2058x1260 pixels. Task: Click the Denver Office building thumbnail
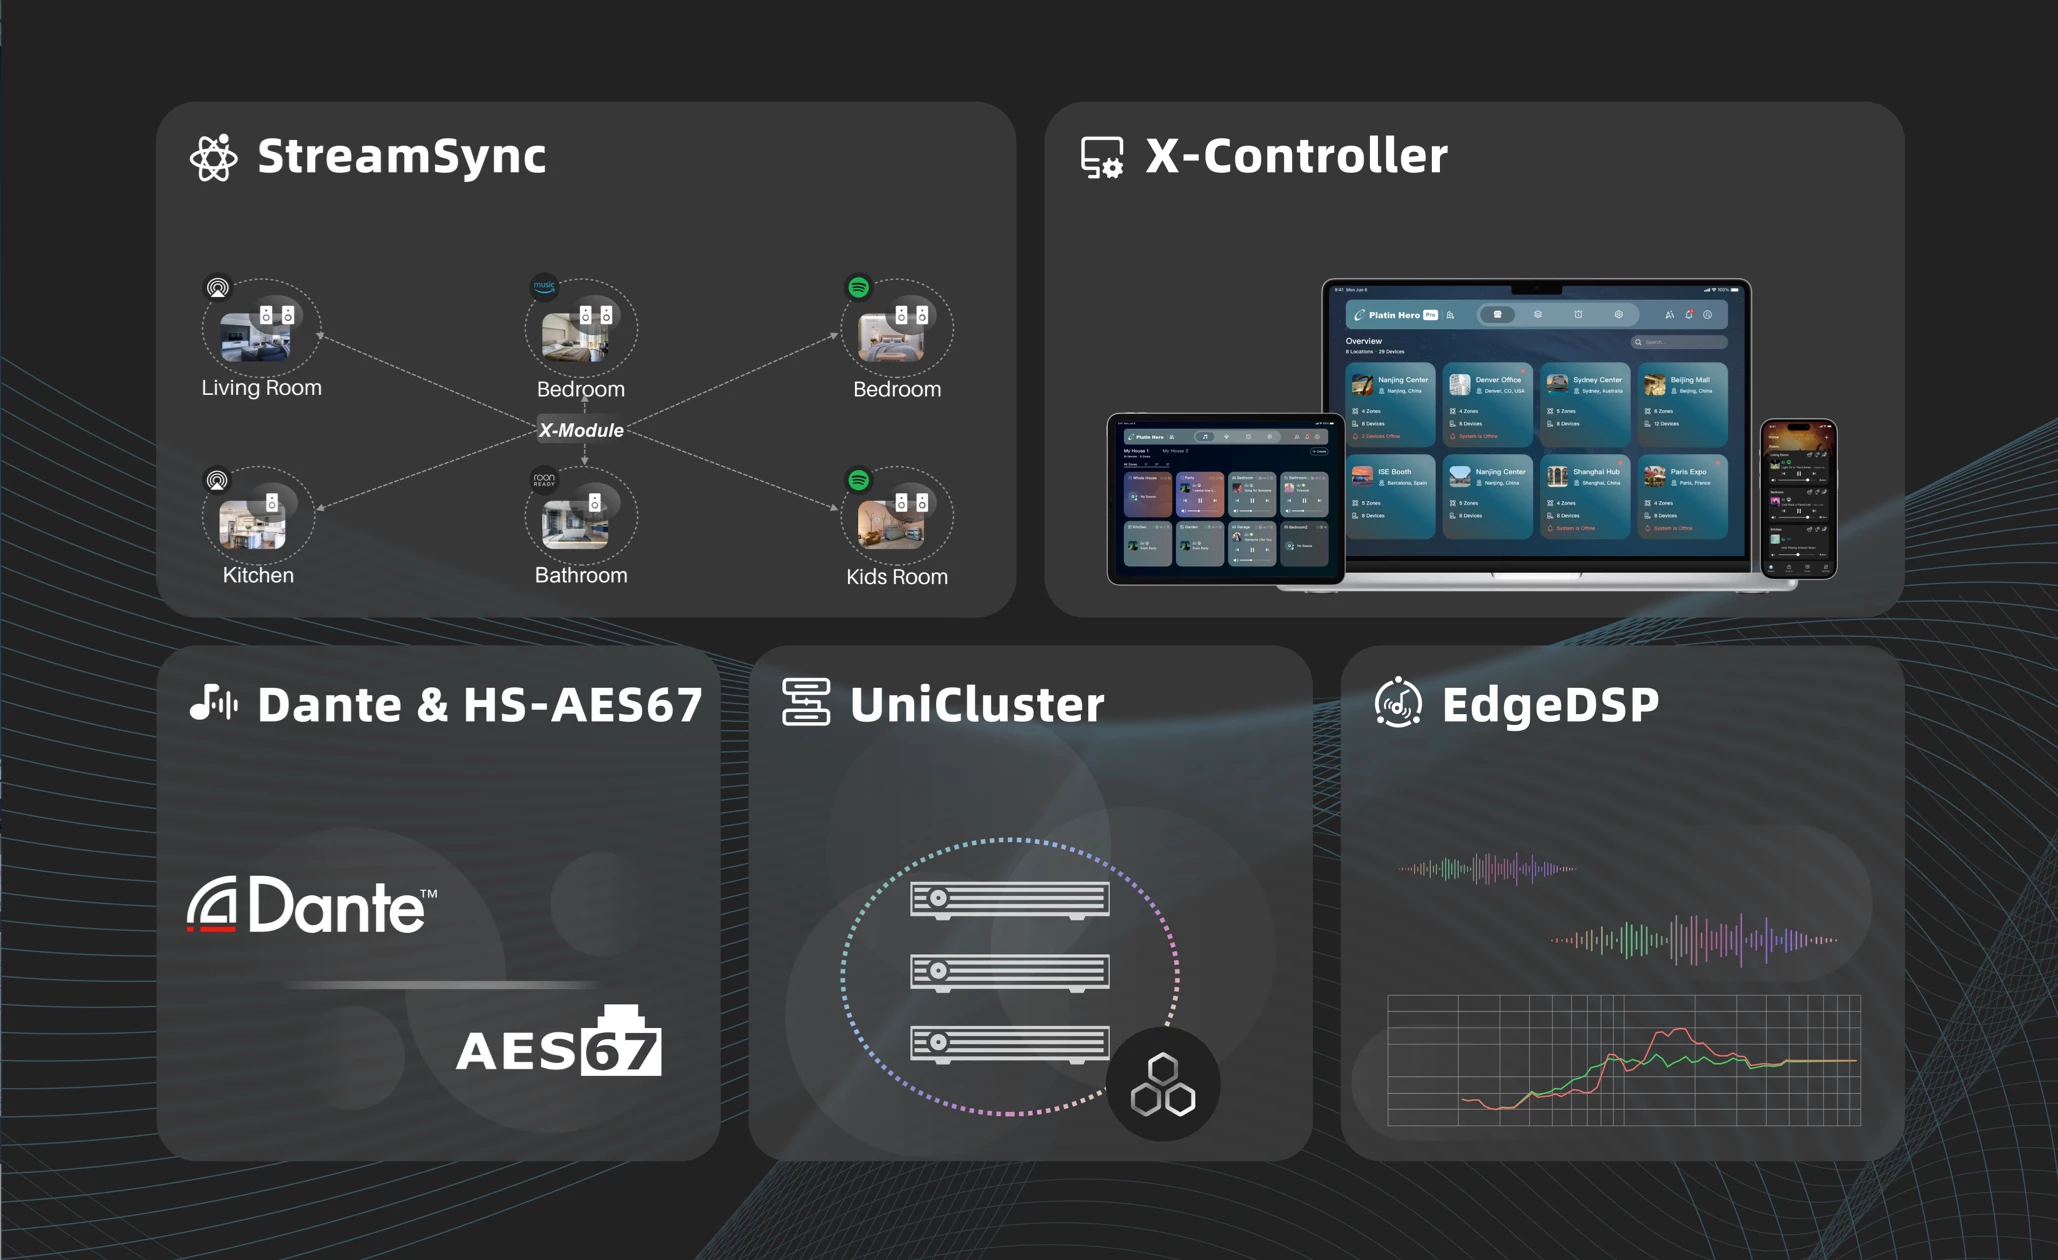coord(1460,384)
